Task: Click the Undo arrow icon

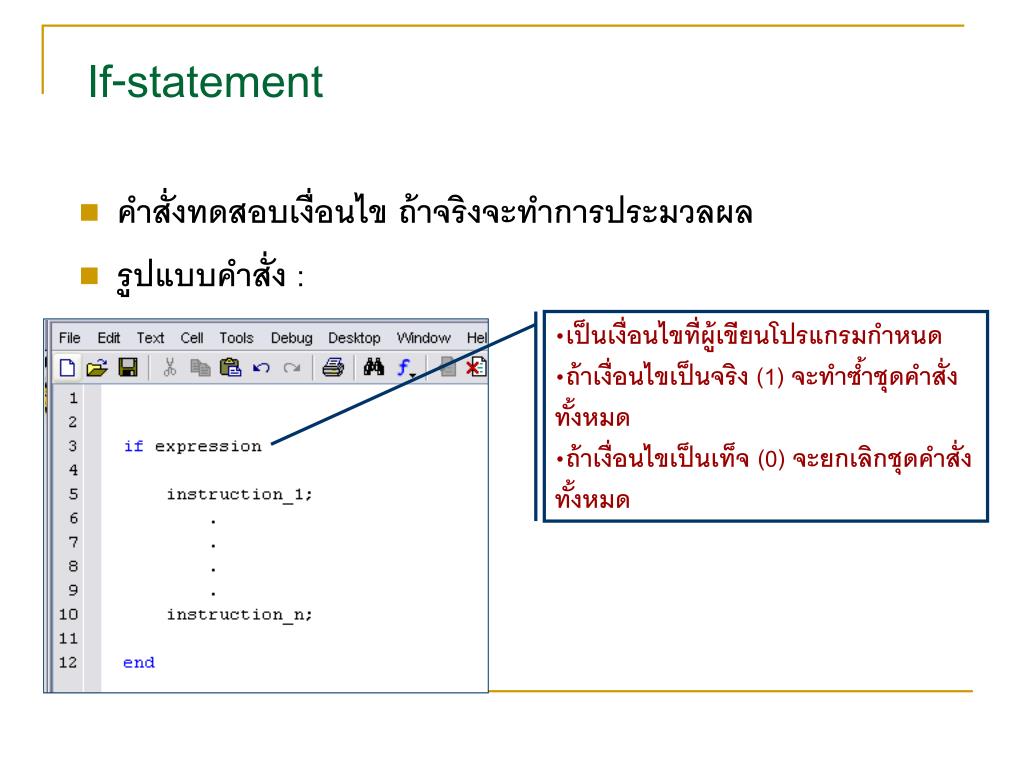Action: (261, 368)
